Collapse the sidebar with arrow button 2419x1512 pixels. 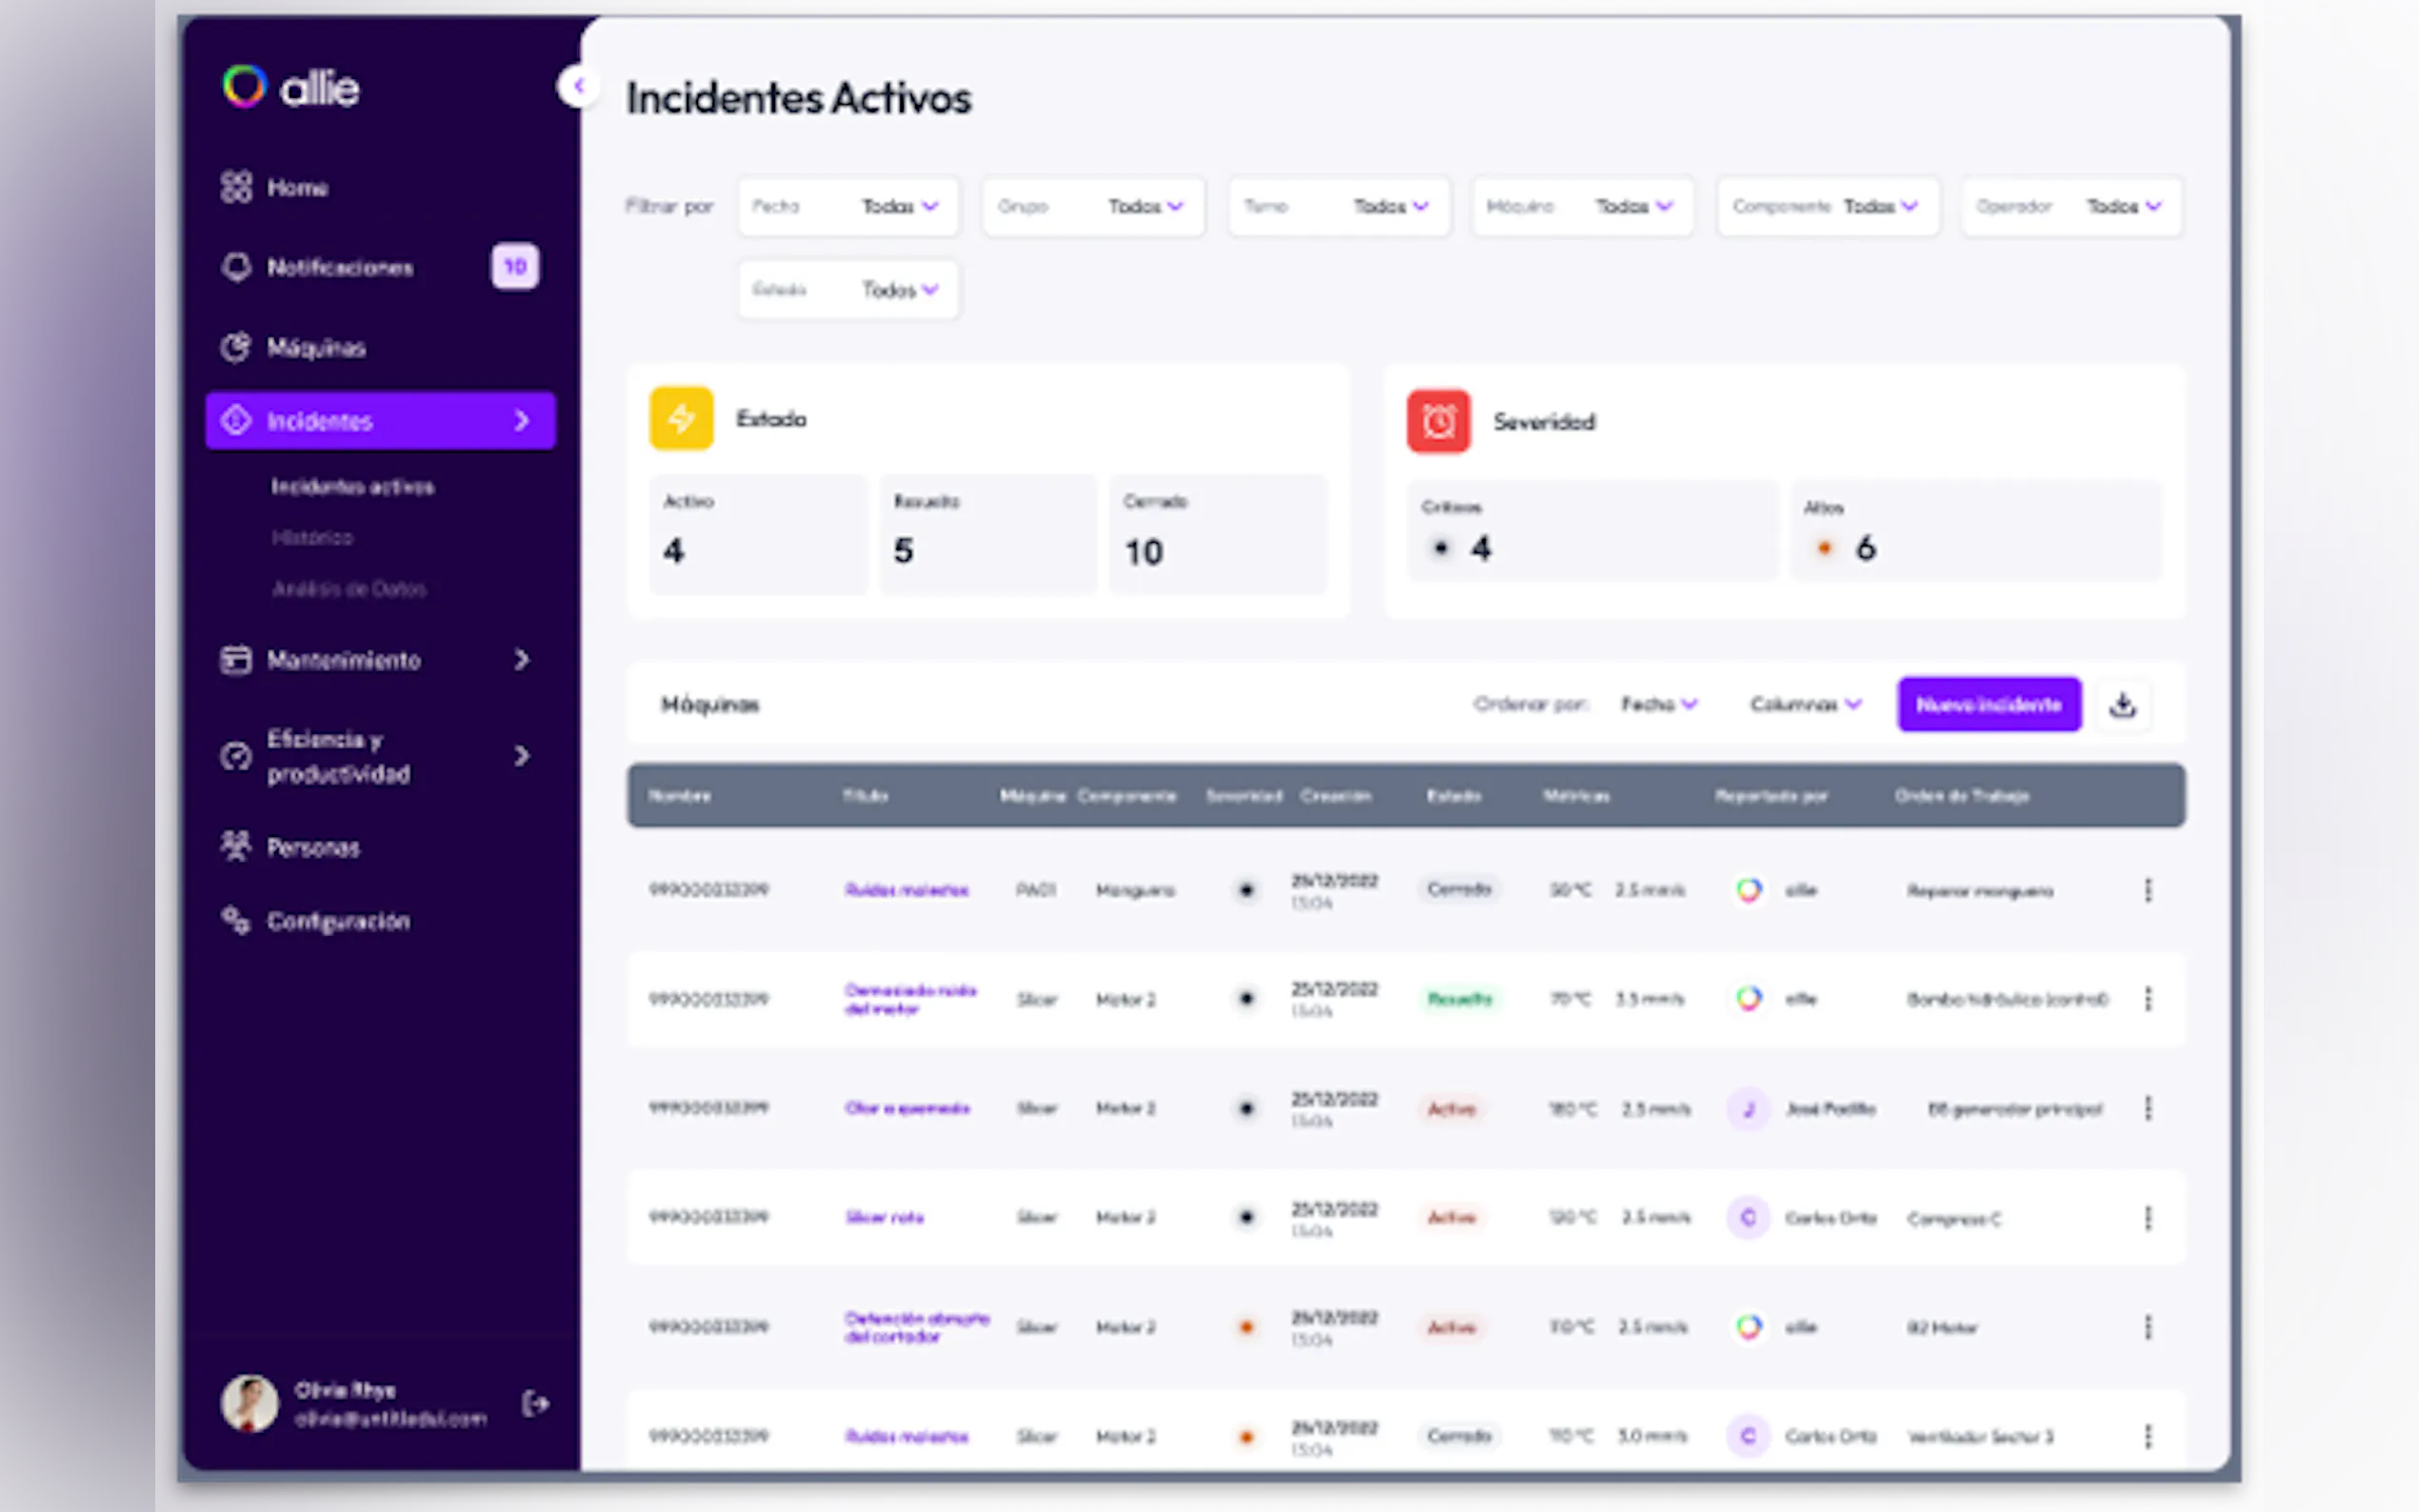click(x=578, y=87)
